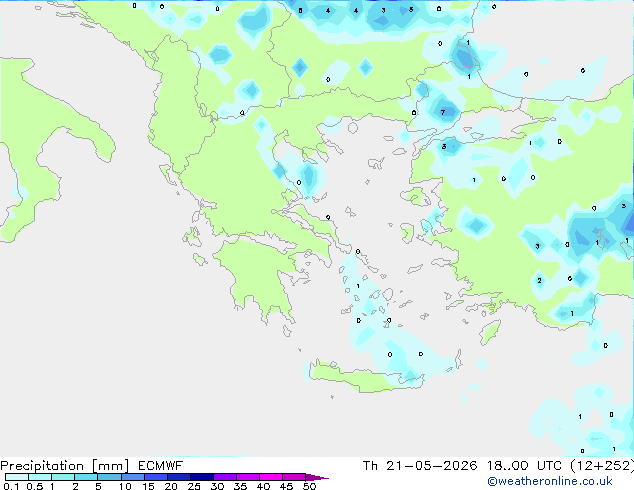Click the "ECMWF" model label
Image resolution: width=634 pixels, height=490 pixels.
click(161, 466)
